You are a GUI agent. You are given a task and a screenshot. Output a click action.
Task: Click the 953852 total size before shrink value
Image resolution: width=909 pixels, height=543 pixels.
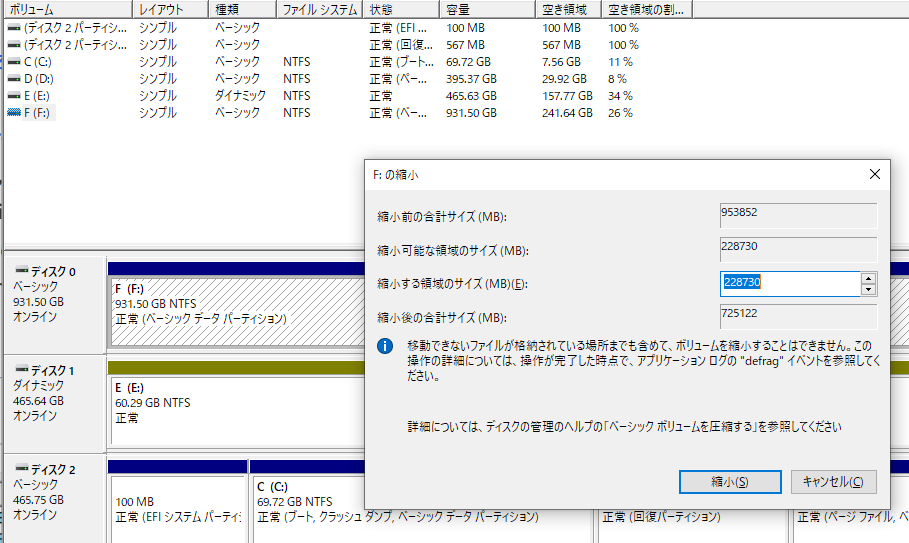tap(798, 215)
